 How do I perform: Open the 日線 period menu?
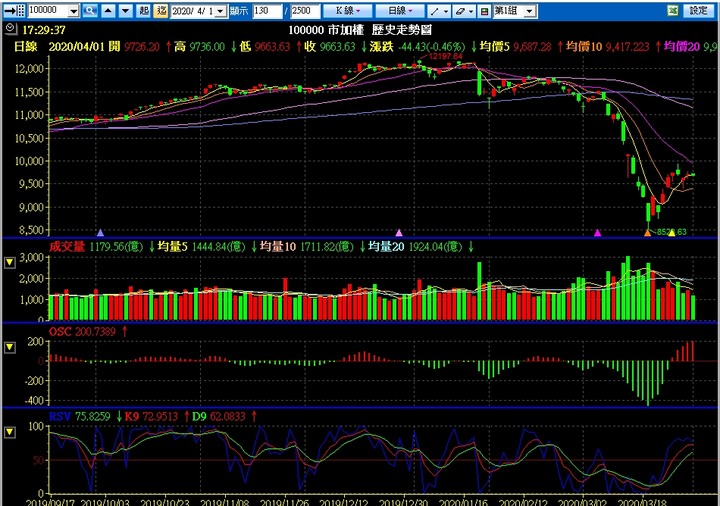[400, 11]
